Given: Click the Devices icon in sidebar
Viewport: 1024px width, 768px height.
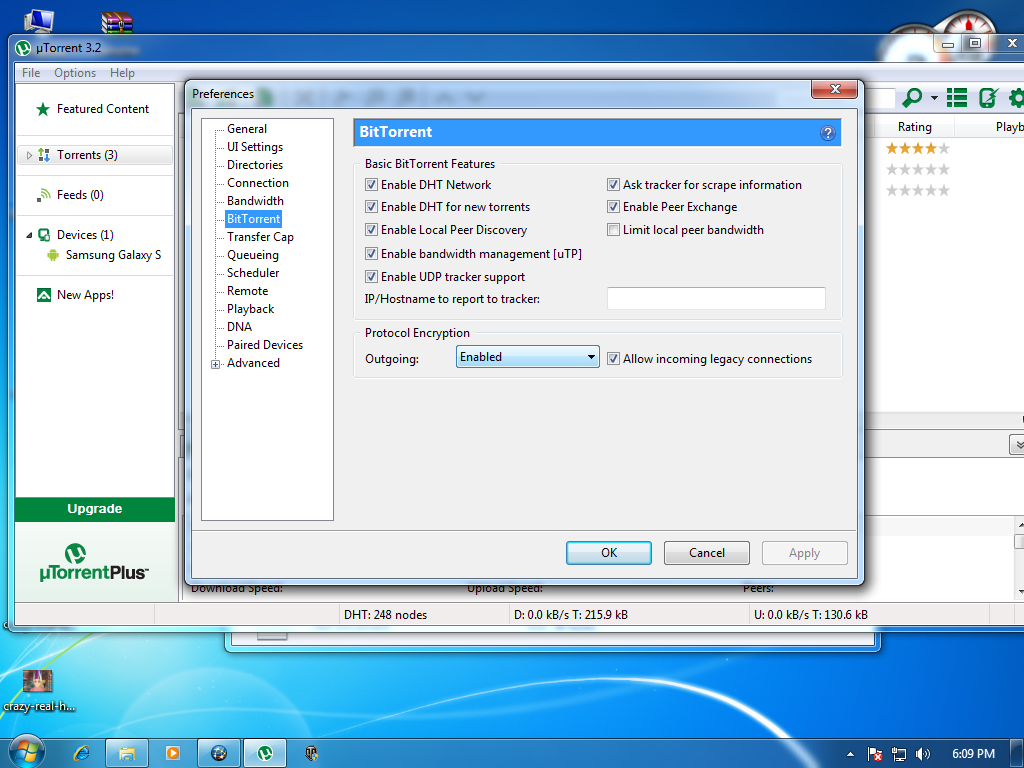Looking at the screenshot, I should (44, 234).
